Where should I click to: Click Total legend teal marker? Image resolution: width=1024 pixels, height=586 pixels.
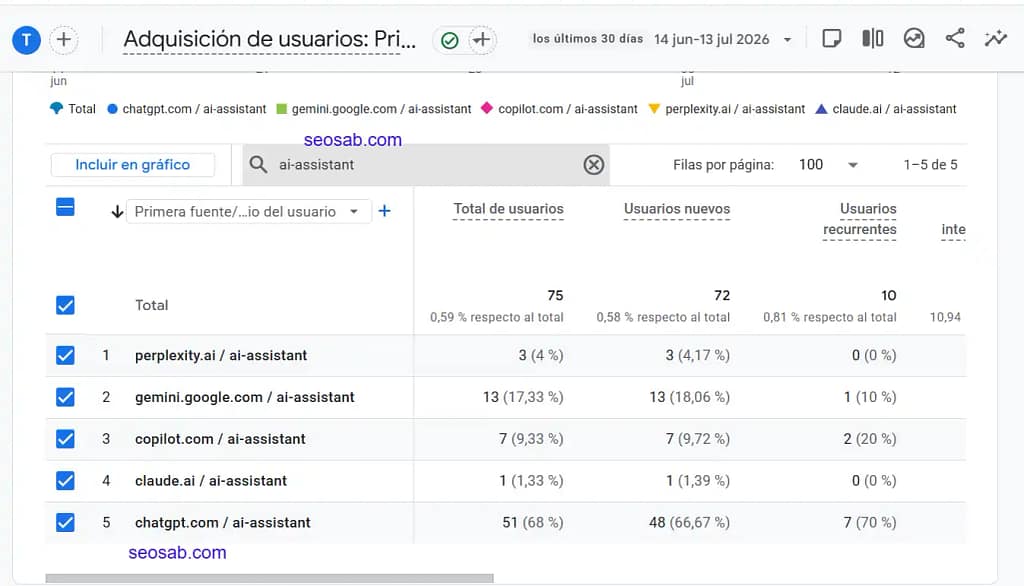point(57,108)
